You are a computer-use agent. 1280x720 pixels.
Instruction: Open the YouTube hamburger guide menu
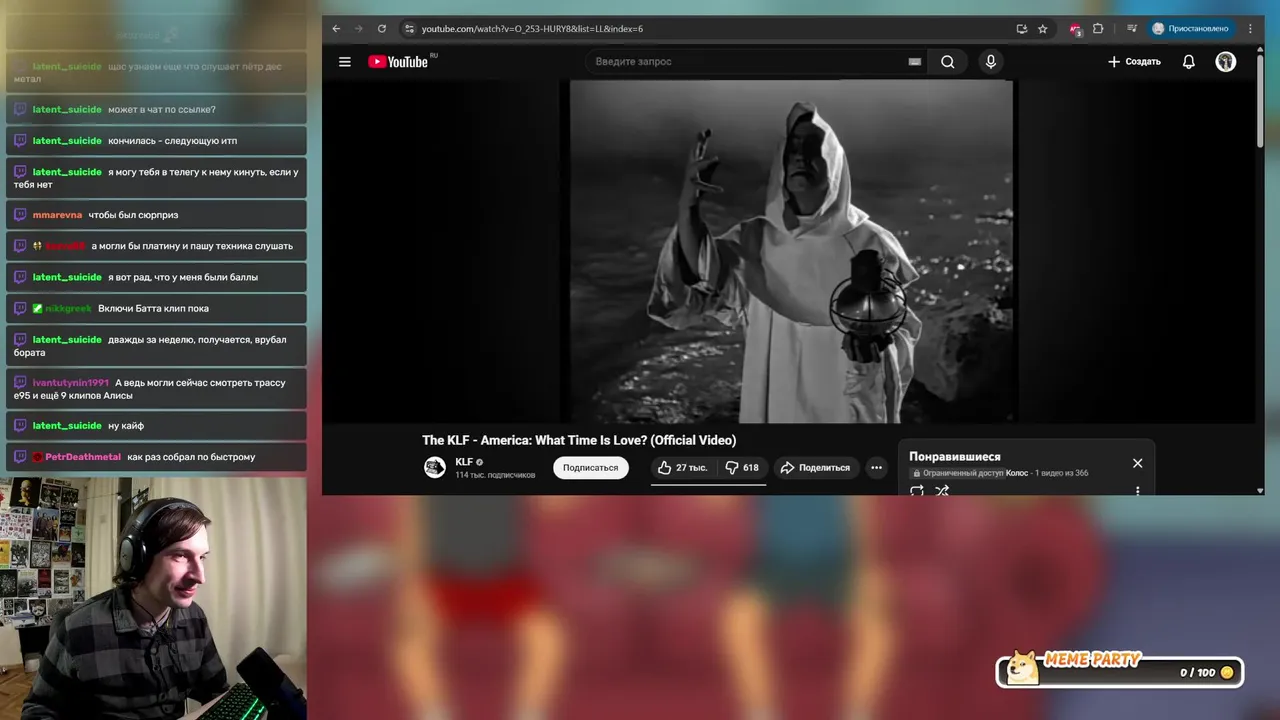345,62
